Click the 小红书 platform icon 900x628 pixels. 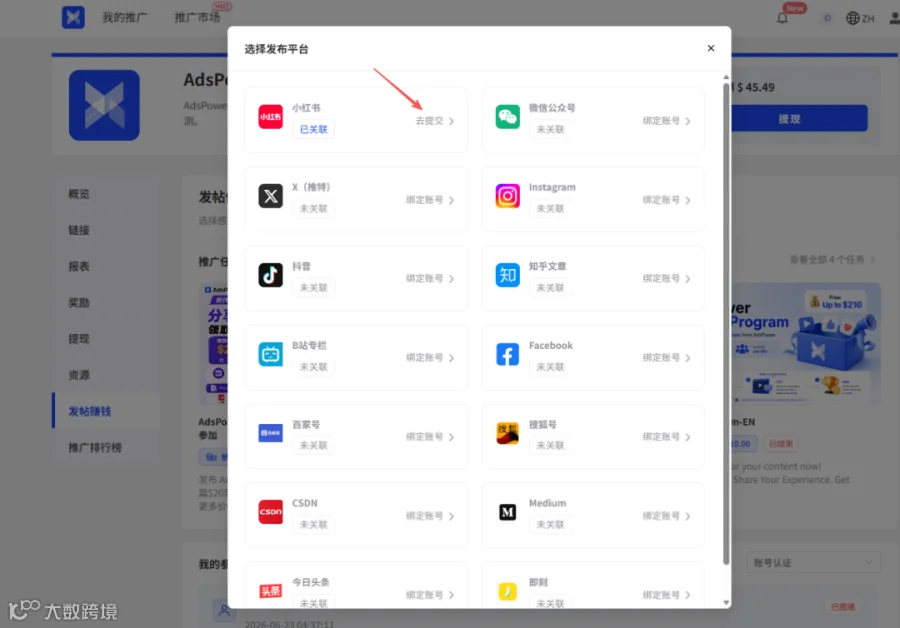tap(270, 117)
